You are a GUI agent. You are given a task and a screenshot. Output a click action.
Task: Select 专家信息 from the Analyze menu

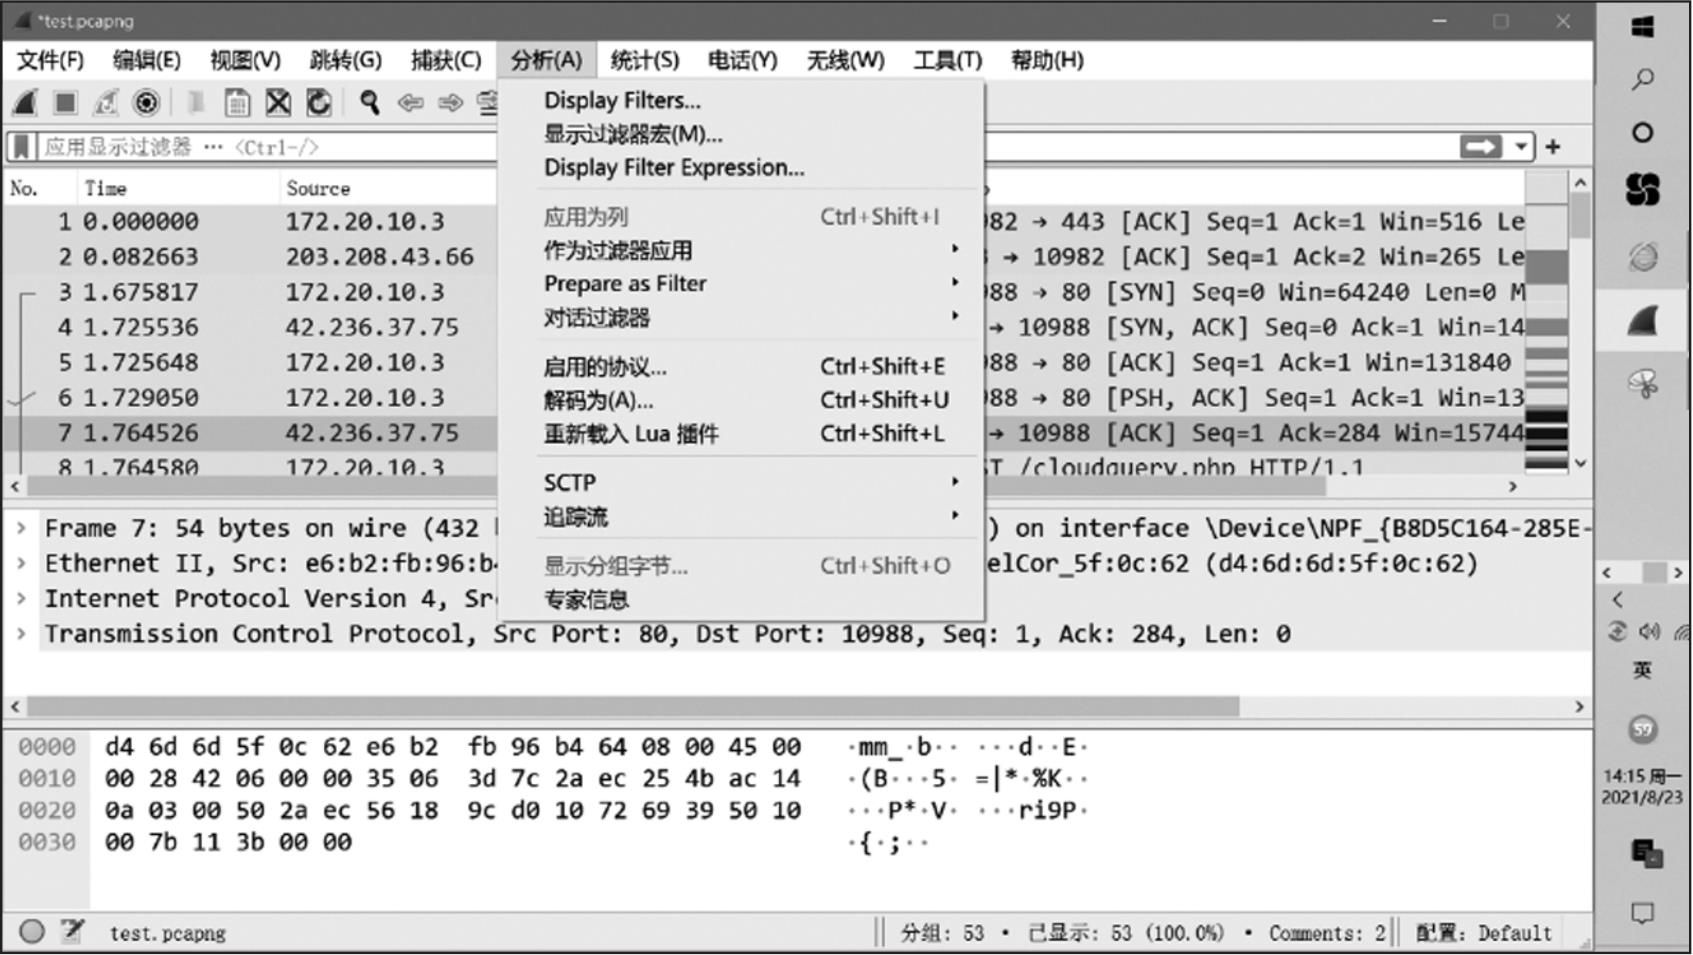point(586,600)
